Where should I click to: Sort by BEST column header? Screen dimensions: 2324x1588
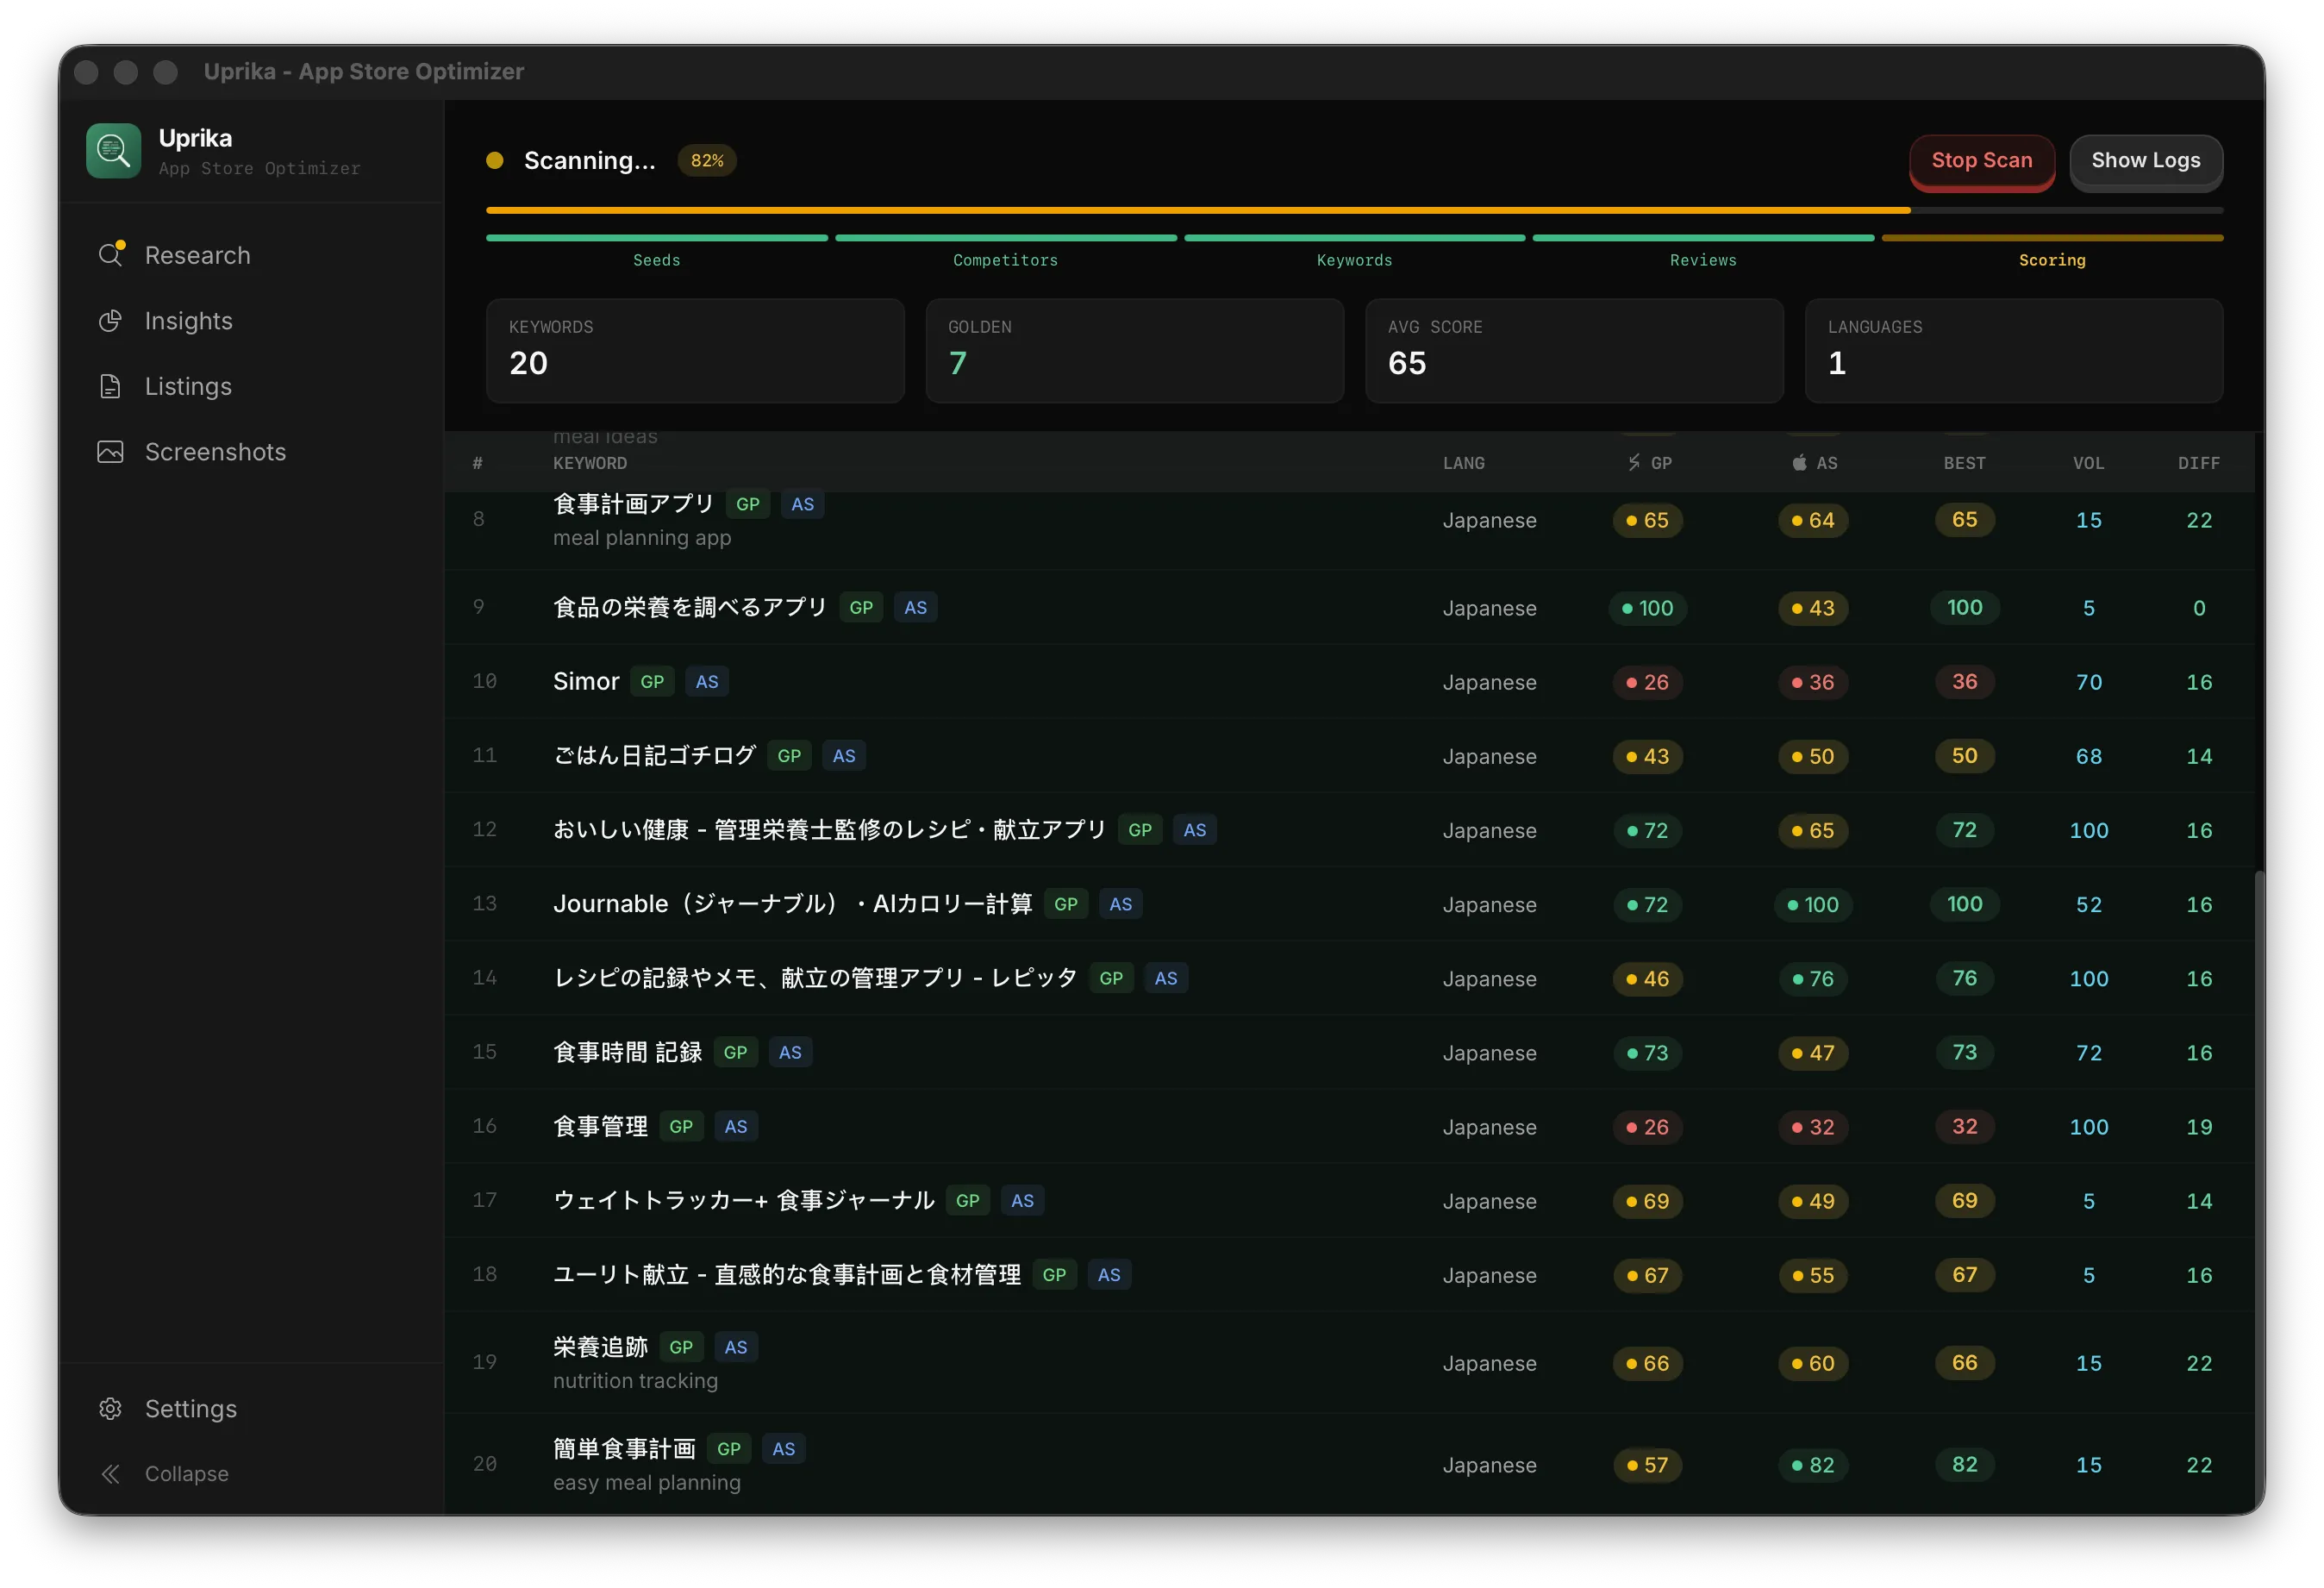pyautogui.click(x=1964, y=463)
